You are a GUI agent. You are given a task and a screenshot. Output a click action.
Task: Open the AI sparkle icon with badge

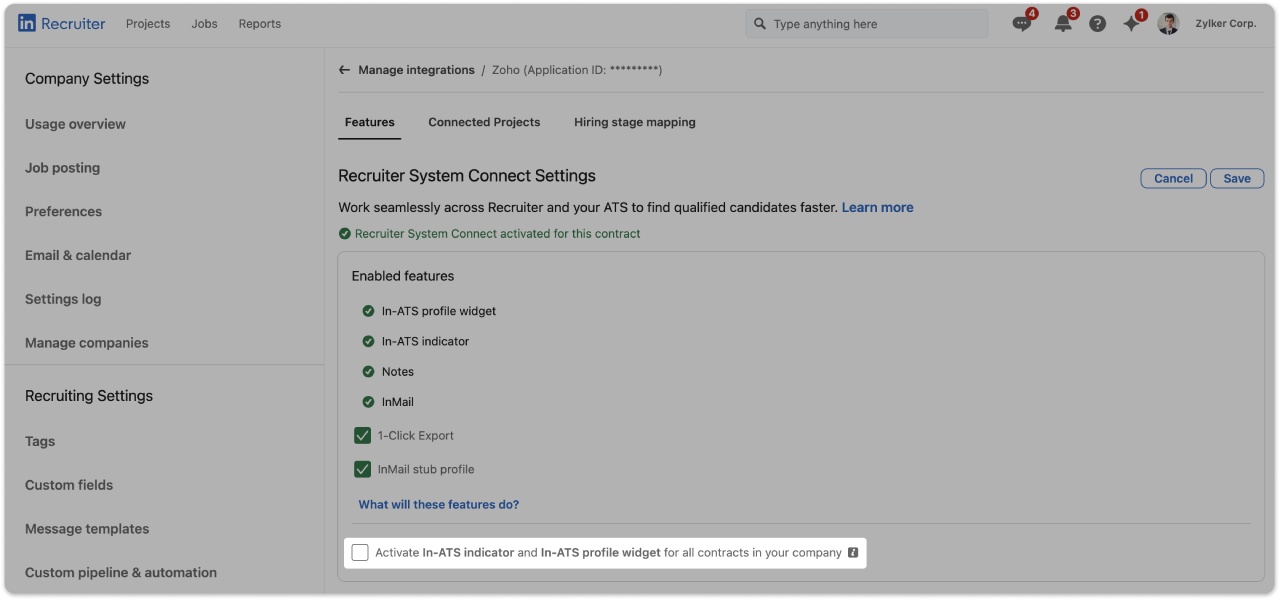click(1132, 23)
